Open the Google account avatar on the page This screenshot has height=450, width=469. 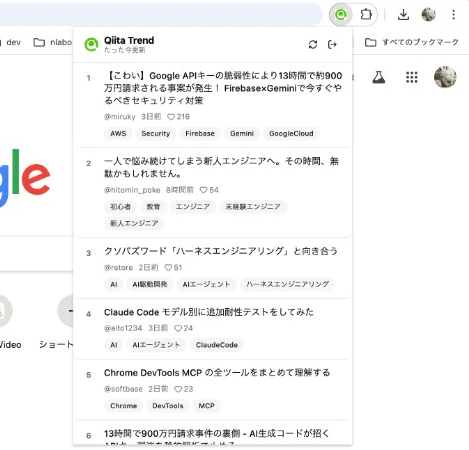coord(445,77)
